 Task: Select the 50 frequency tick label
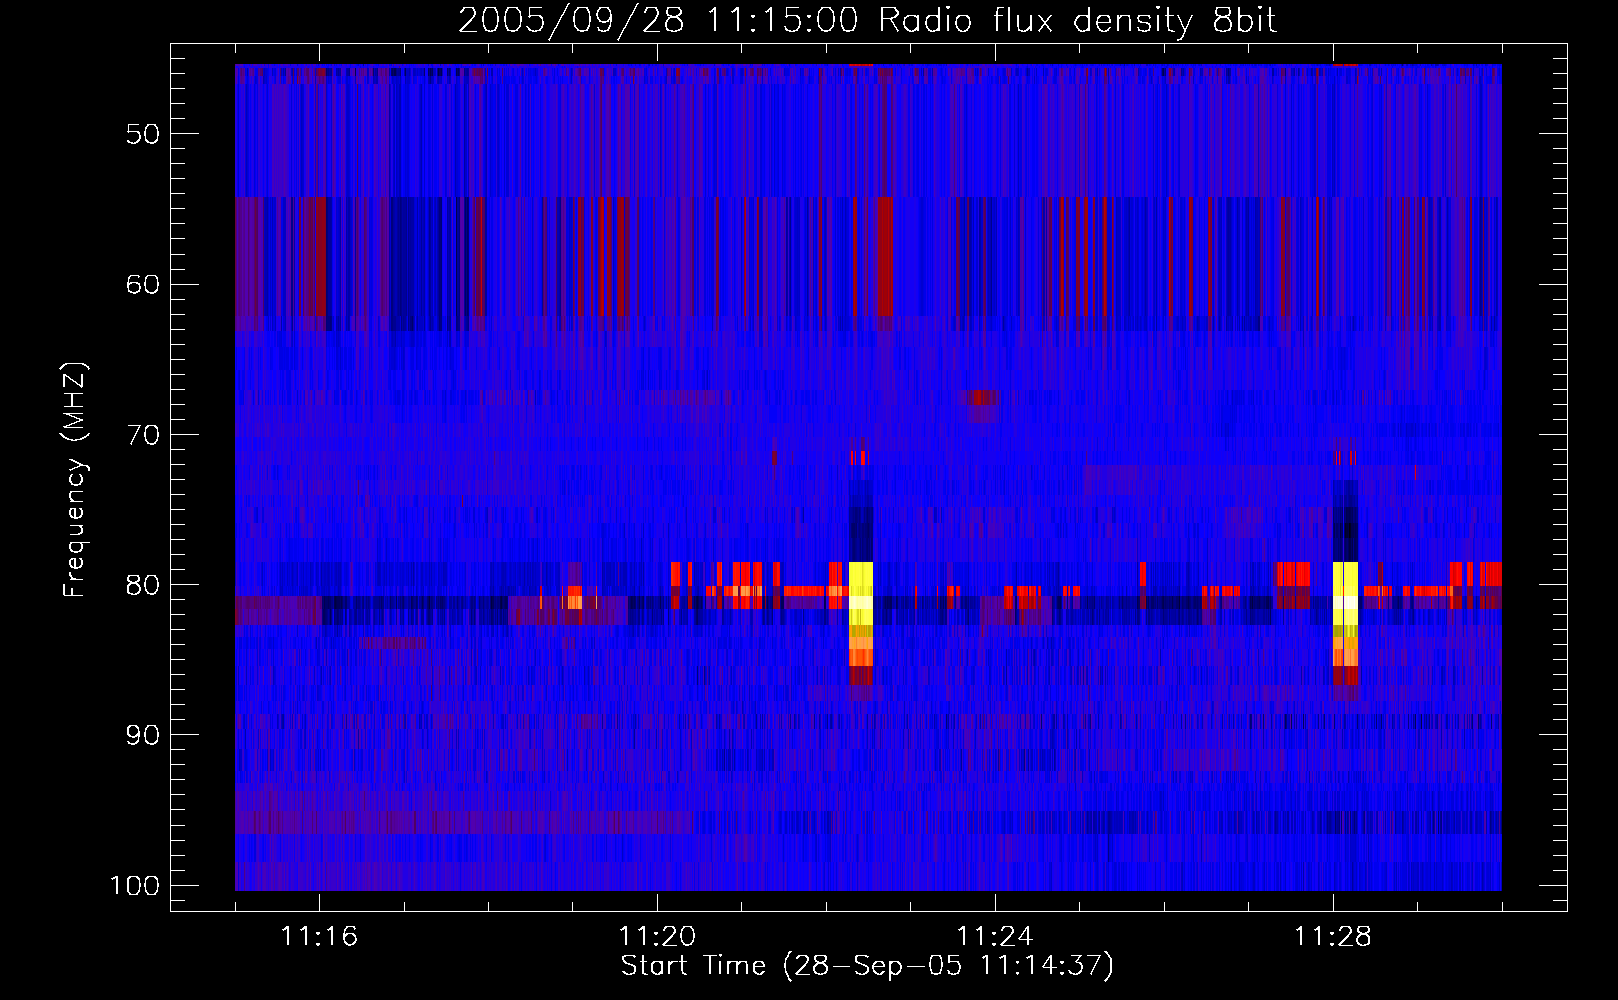(x=143, y=134)
